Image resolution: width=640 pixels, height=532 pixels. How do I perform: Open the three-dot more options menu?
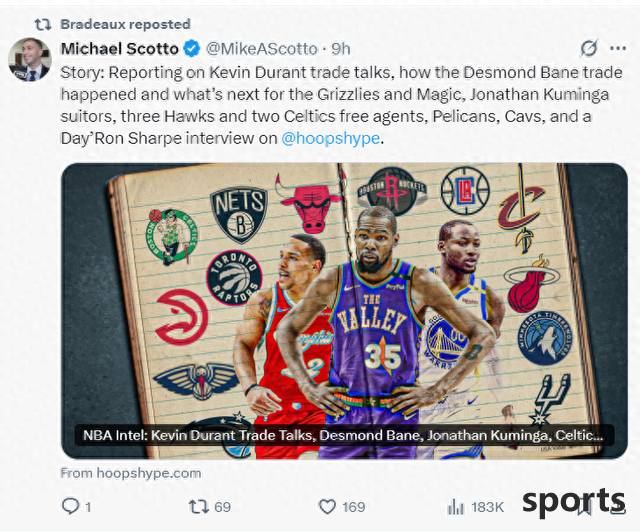tap(618, 49)
